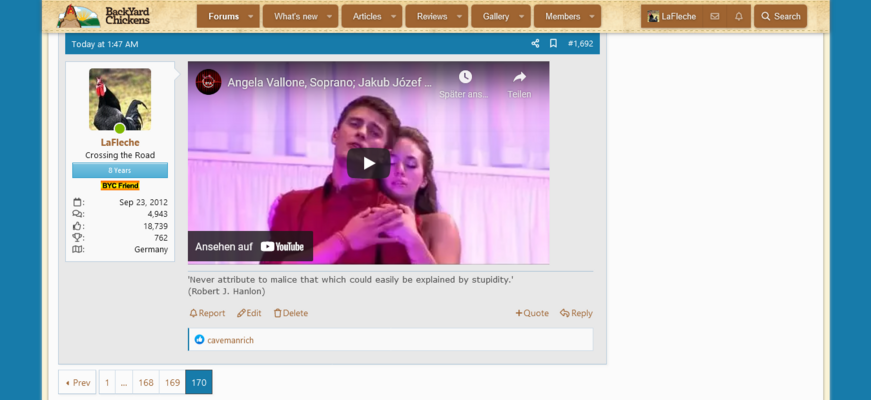Delete this post
The image size is (871, 400).
pos(291,313)
